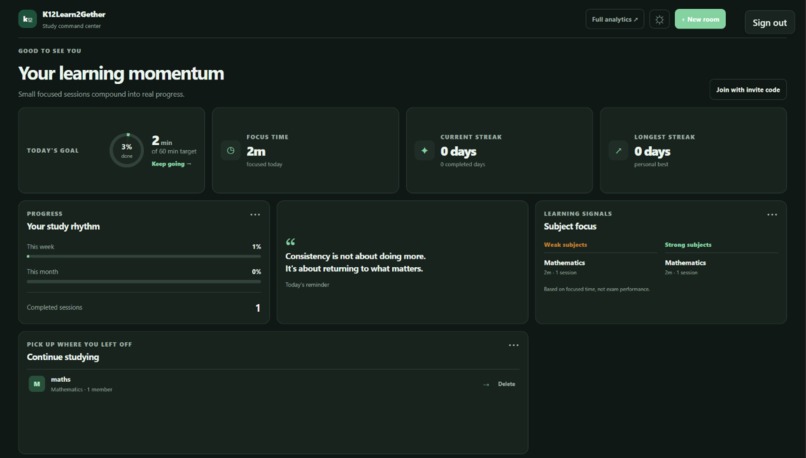The width and height of the screenshot is (806, 458).
Task: Click the K12 logo icon
Action: tap(27, 19)
